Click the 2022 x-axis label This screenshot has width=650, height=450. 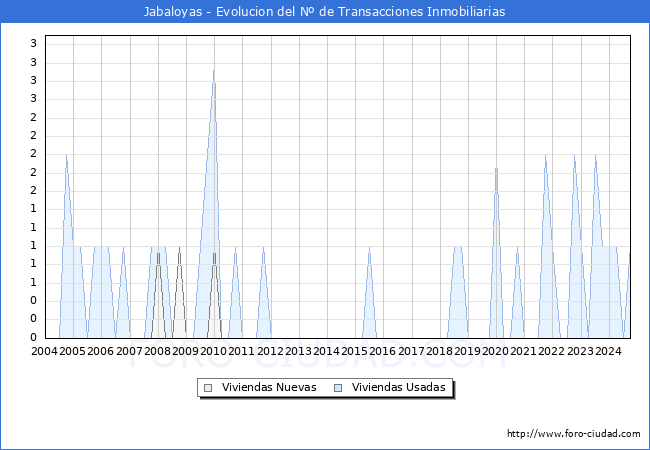pos(551,351)
